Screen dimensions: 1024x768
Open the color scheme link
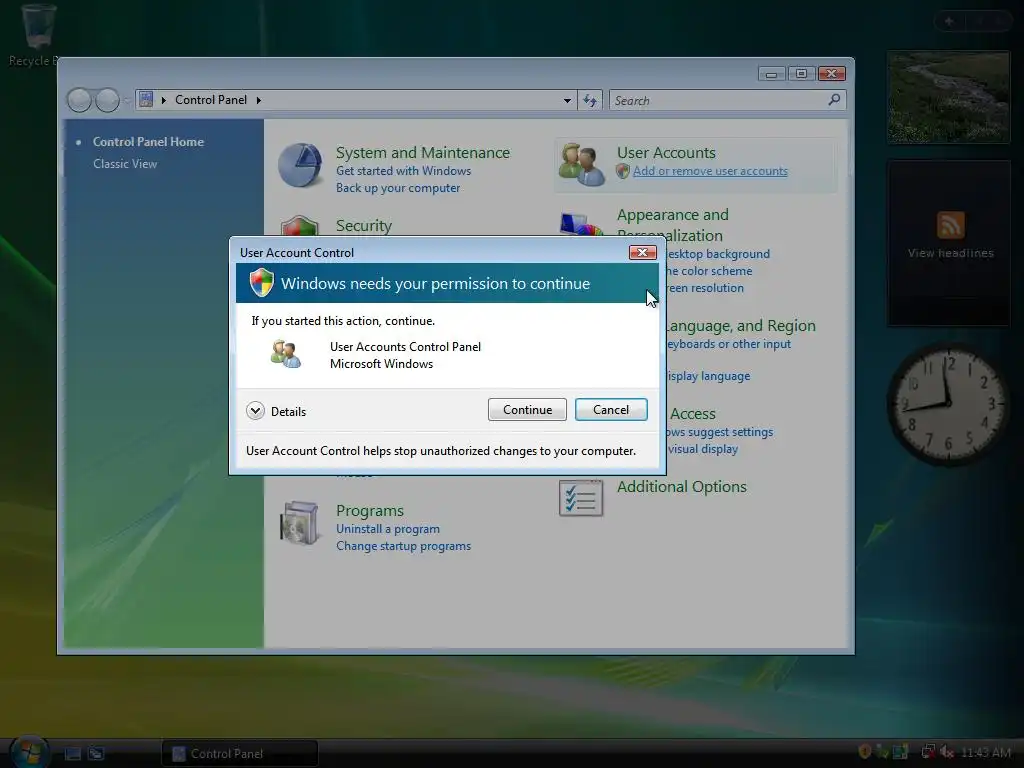pos(709,270)
